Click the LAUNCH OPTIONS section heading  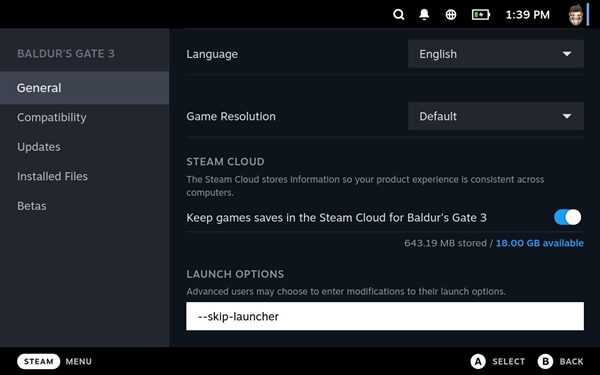pos(235,274)
